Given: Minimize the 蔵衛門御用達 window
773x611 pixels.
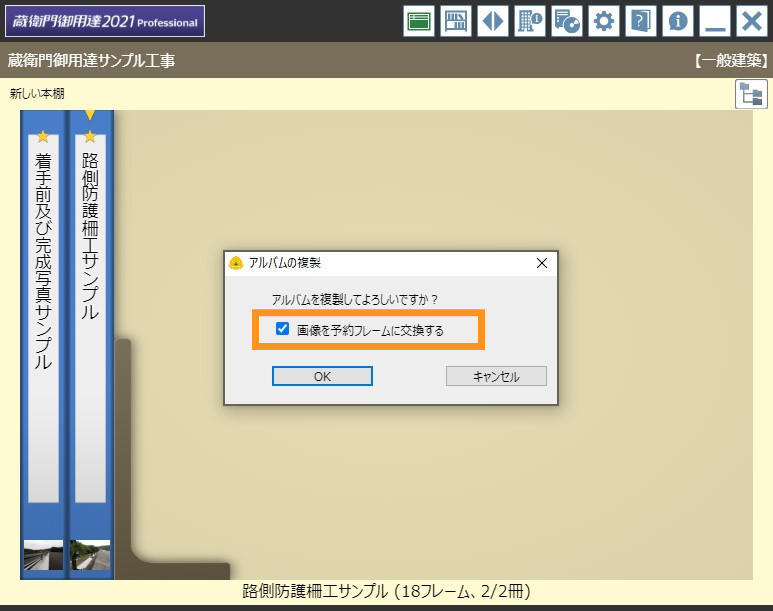Looking at the screenshot, I should click(714, 21).
